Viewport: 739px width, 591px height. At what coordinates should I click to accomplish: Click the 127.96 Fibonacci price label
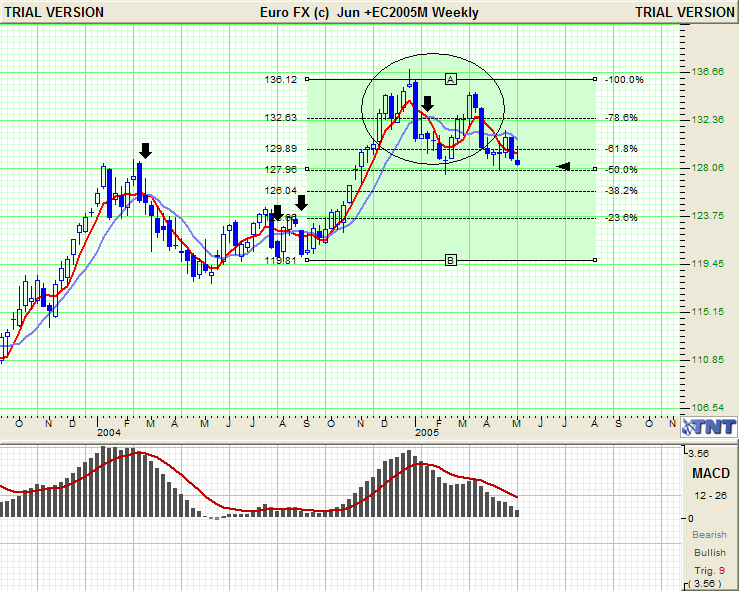coord(281,170)
